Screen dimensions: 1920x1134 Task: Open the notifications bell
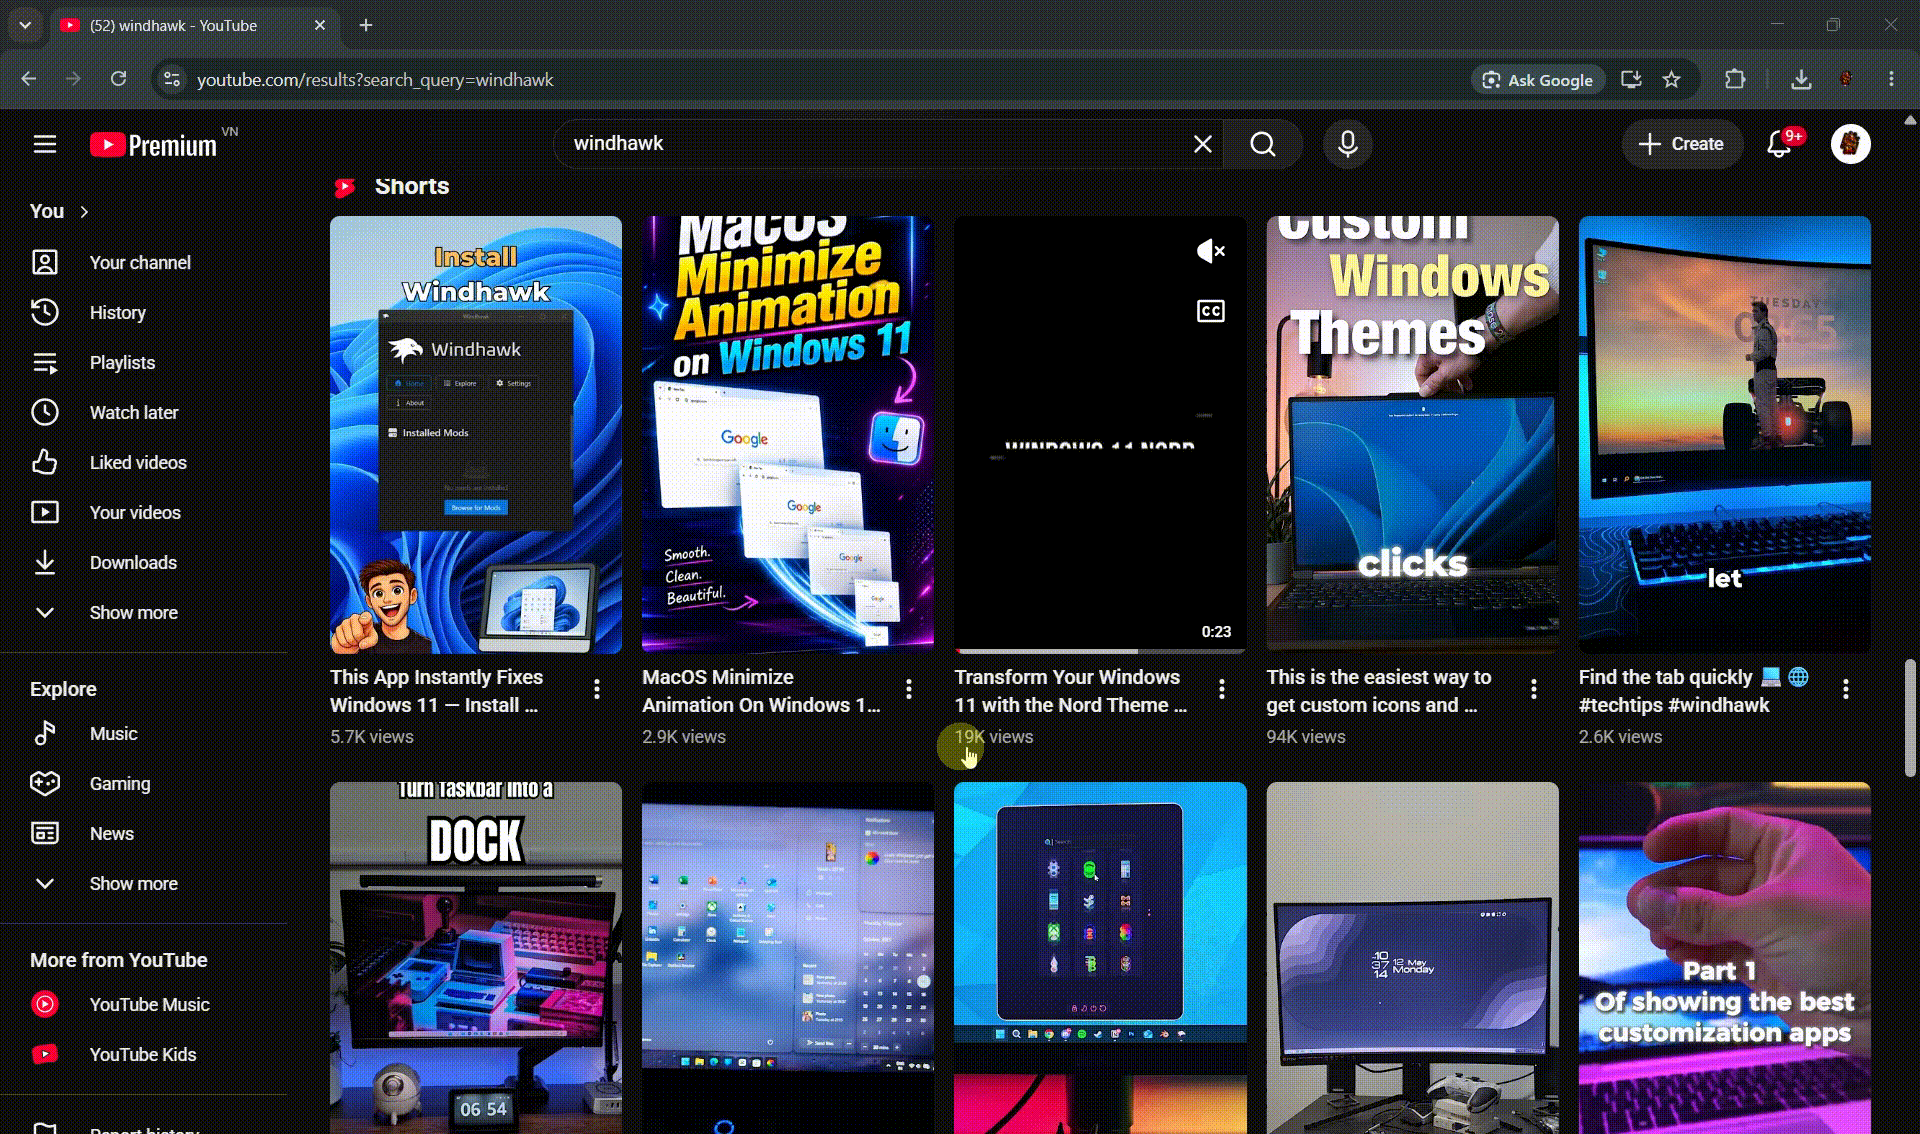tap(1779, 144)
